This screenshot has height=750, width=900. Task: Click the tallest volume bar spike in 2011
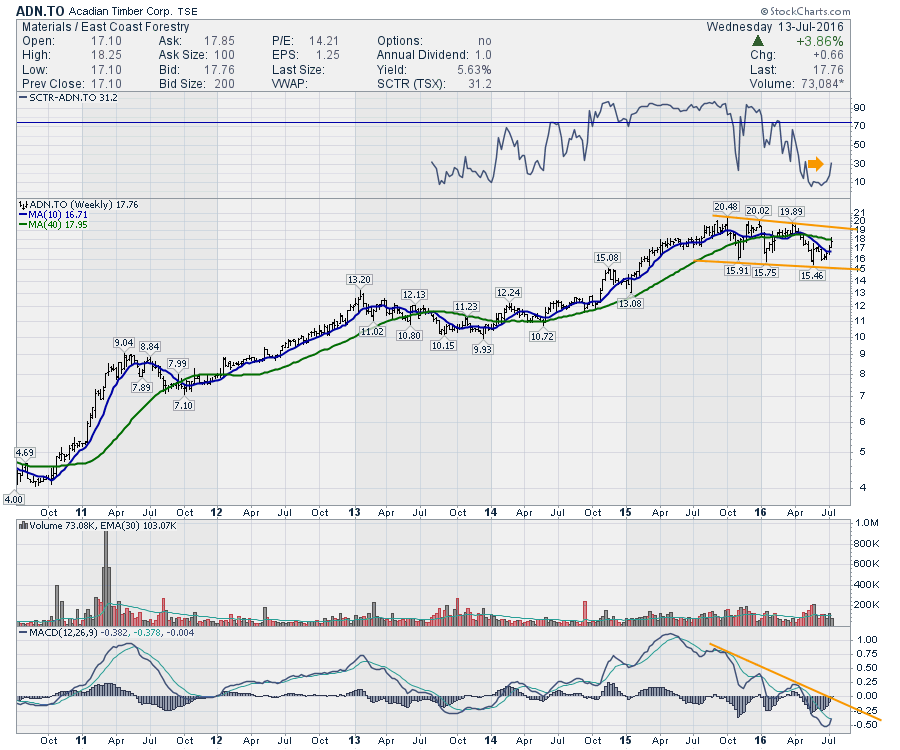(x=106, y=578)
